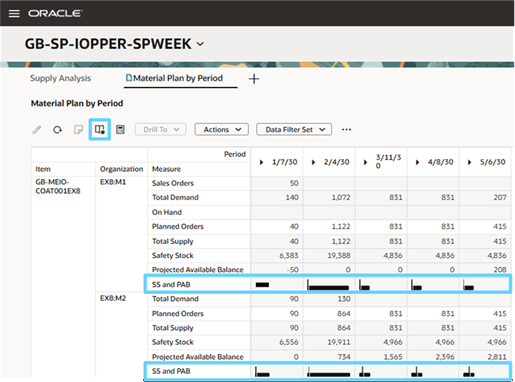Click EX8:M1 SS and PAB chart for 2/4/30
The width and height of the screenshot is (515, 382).
point(329,284)
